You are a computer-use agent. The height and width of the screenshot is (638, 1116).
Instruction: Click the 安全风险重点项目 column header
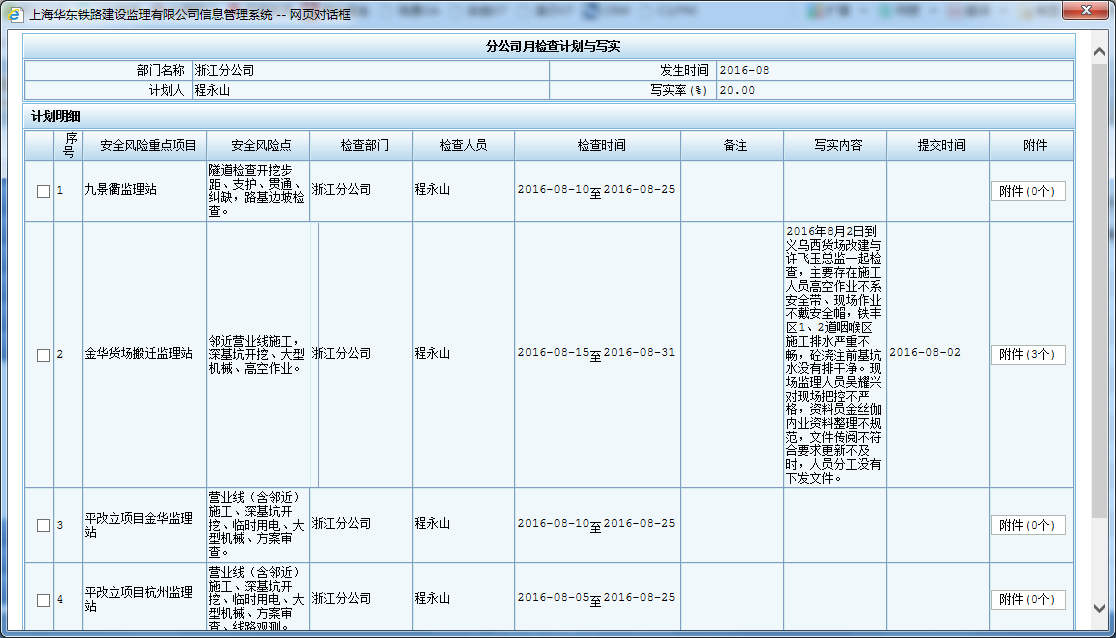point(141,146)
